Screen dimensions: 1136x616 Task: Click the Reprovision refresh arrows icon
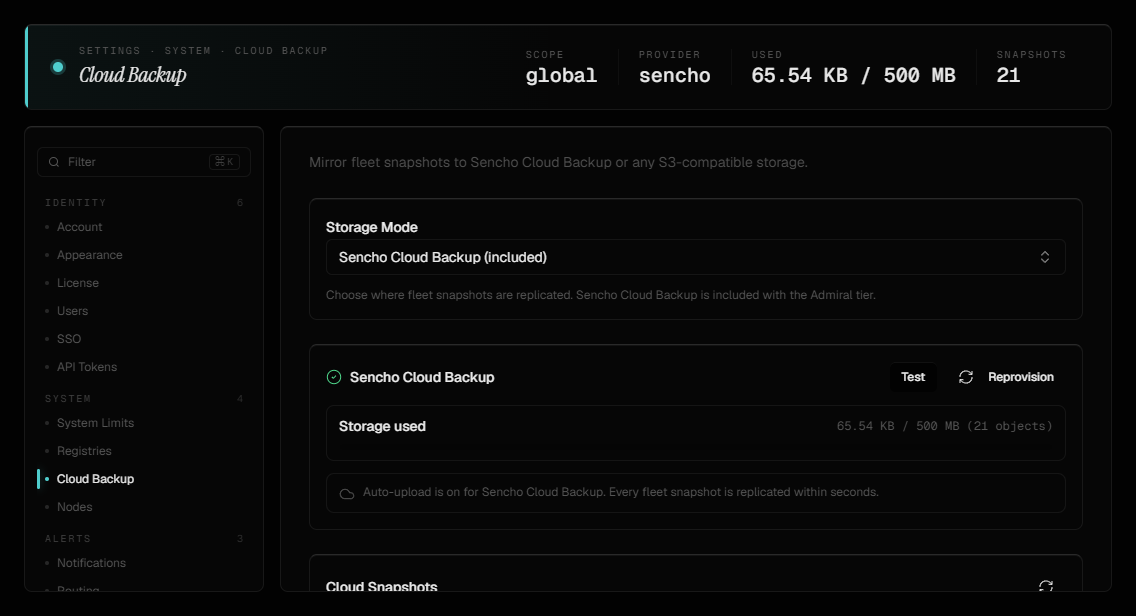click(x=966, y=377)
